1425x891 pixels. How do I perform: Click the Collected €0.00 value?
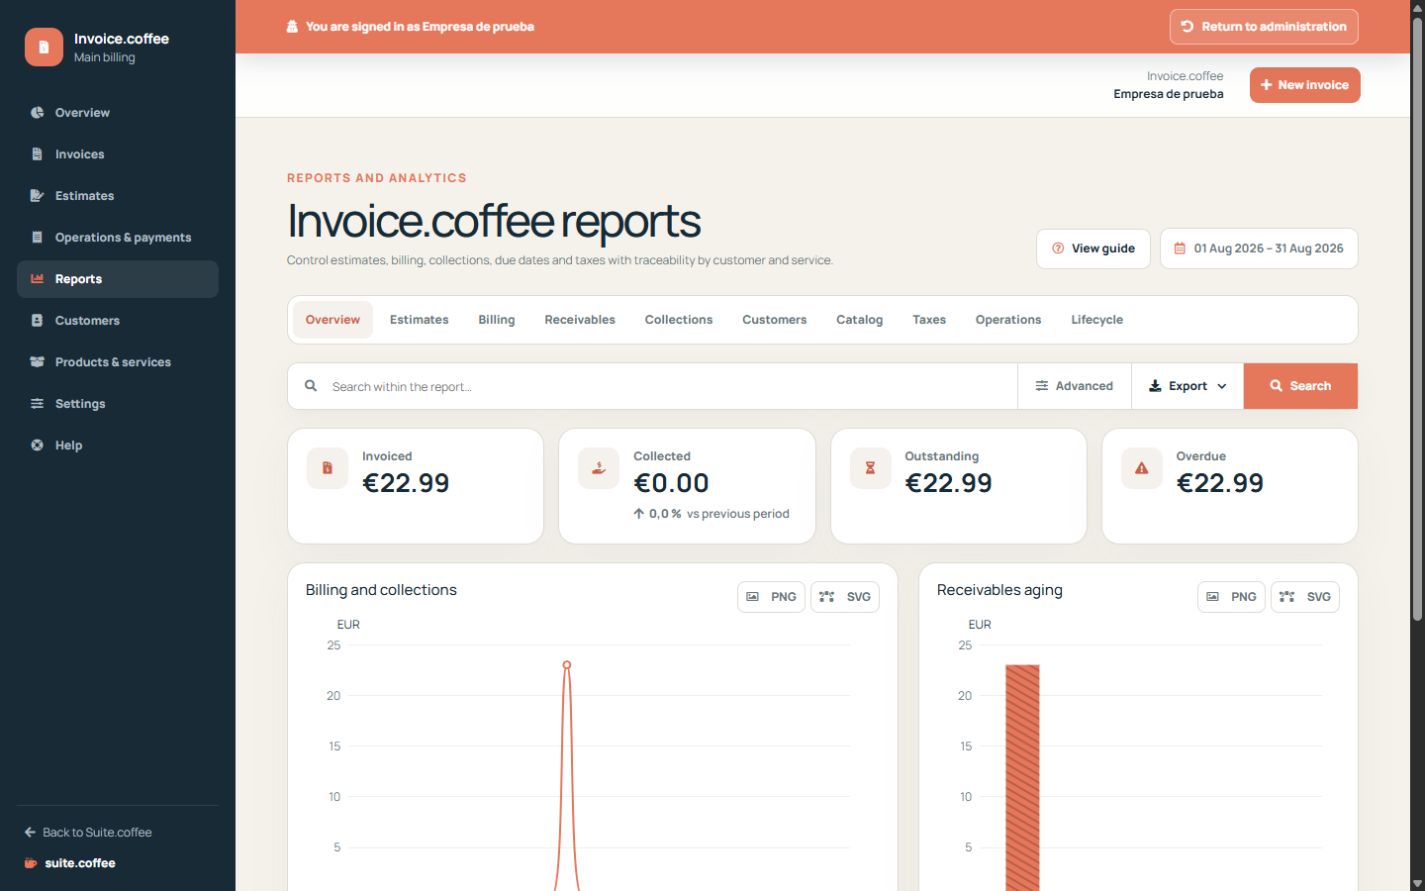(671, 483)
